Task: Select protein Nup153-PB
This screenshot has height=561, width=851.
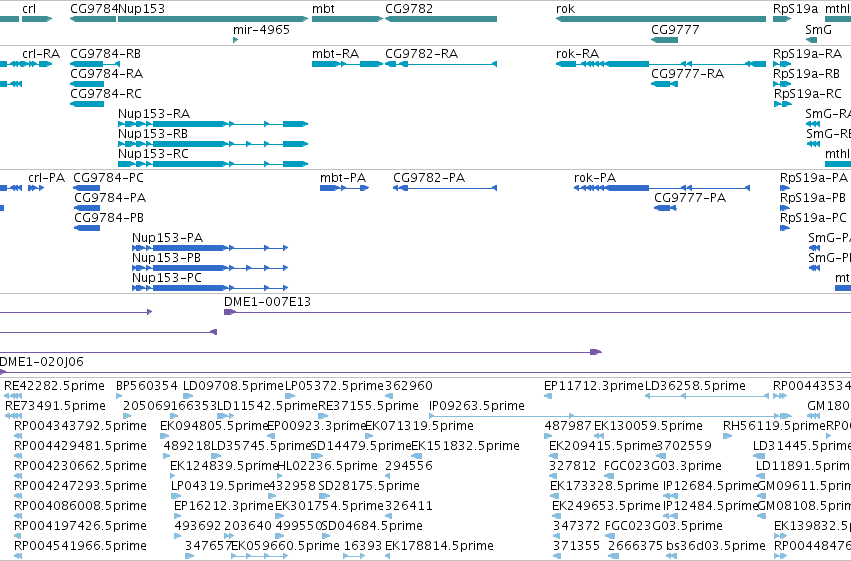Action: click(x=209, y=268)
